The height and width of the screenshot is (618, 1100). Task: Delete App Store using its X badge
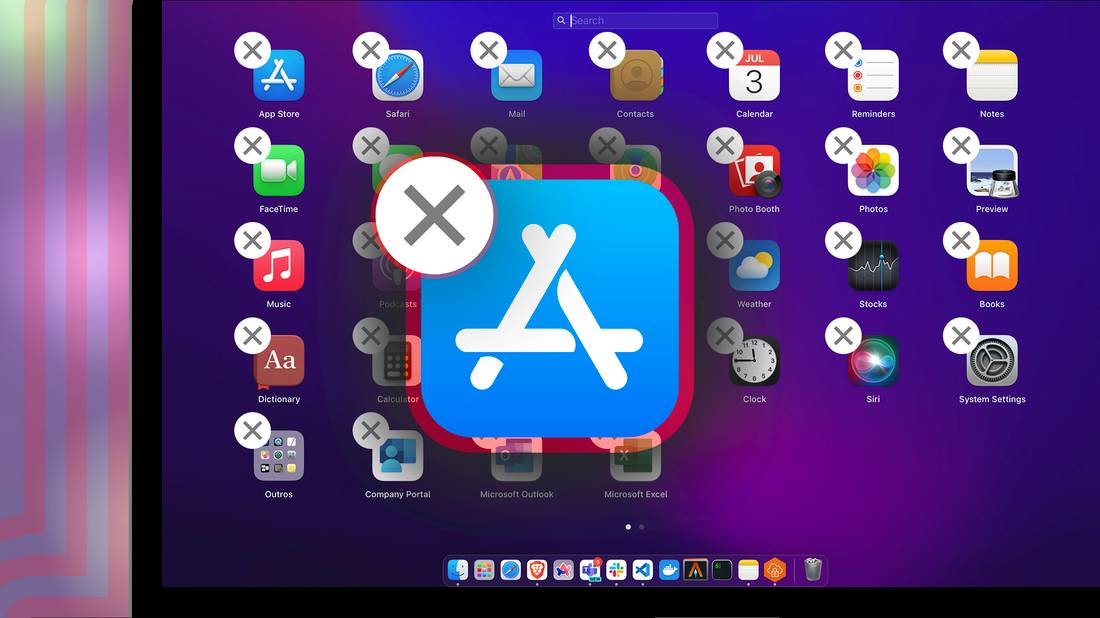253,51
